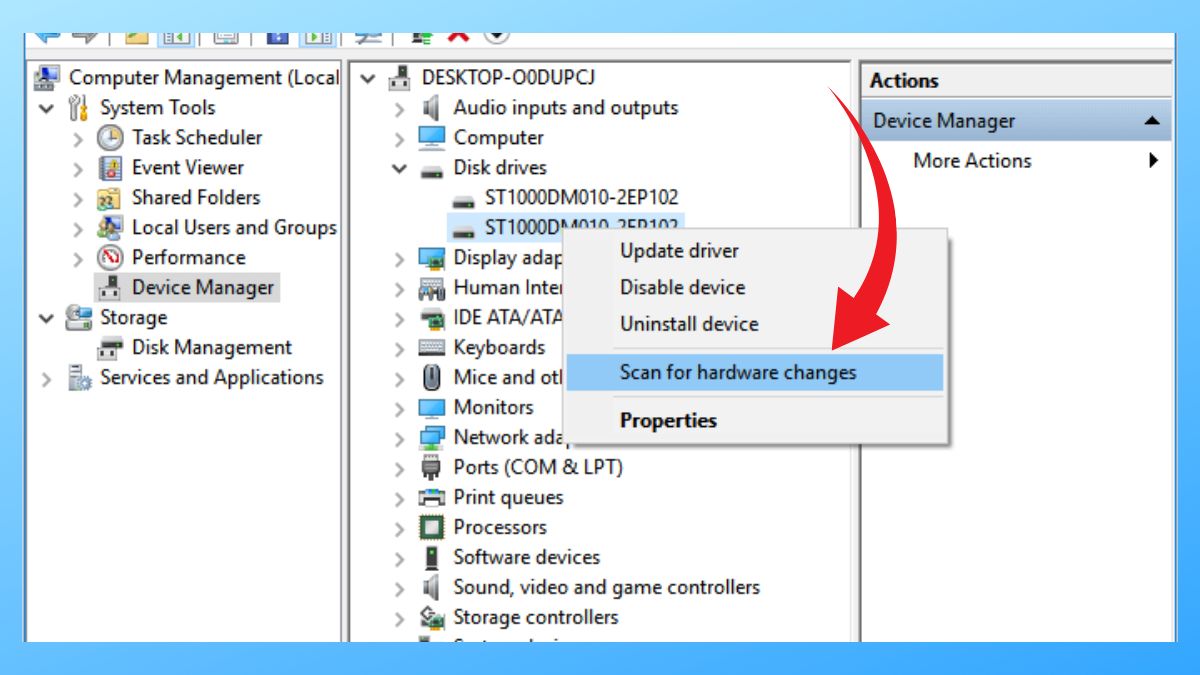
Task: Click the Shared Folders icon
Action: (110, 198)
